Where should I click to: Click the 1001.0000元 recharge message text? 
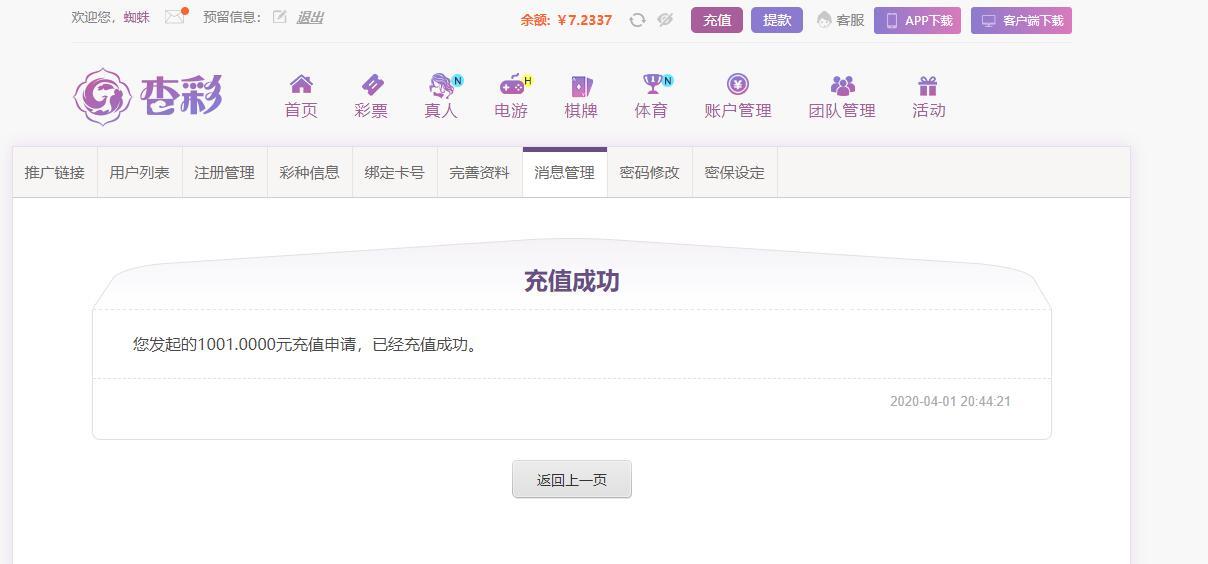307,345
